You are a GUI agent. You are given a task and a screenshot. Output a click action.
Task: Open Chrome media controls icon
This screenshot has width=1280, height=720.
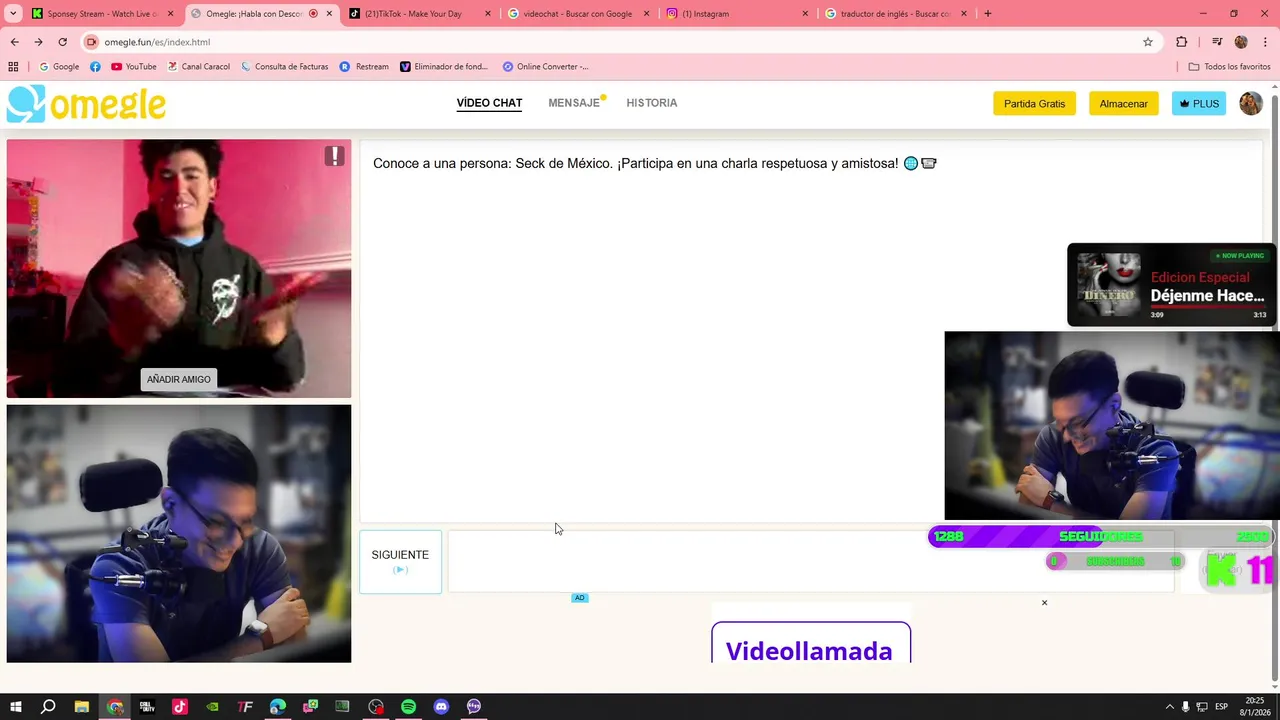[1217, 42]
